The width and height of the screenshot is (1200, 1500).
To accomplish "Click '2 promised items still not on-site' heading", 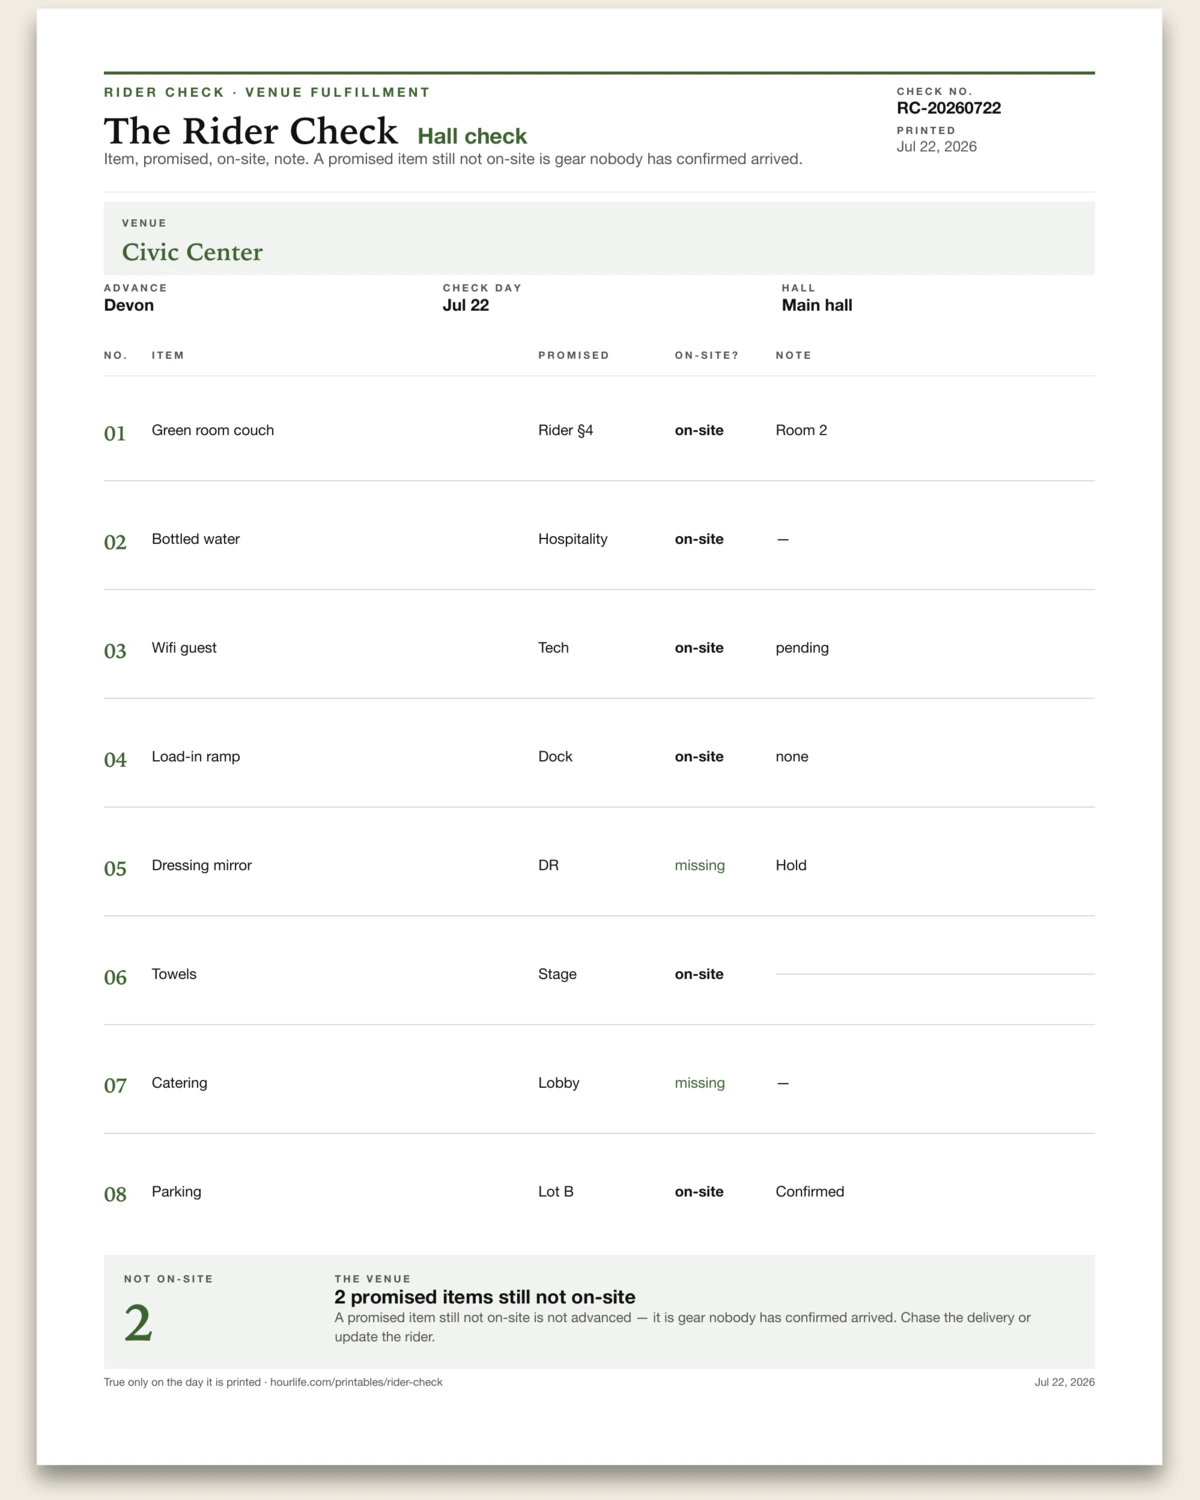I will tap(485, 1297).
